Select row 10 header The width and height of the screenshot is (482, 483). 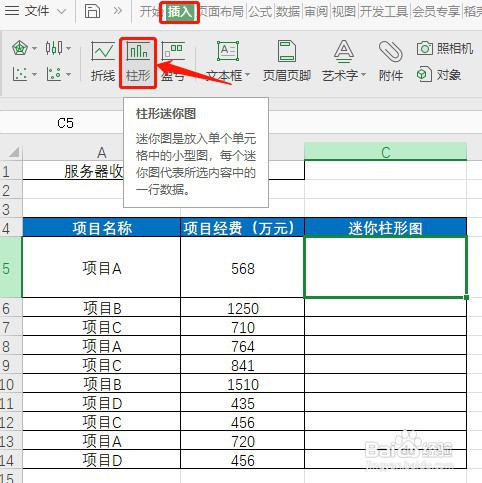[10, 384]
